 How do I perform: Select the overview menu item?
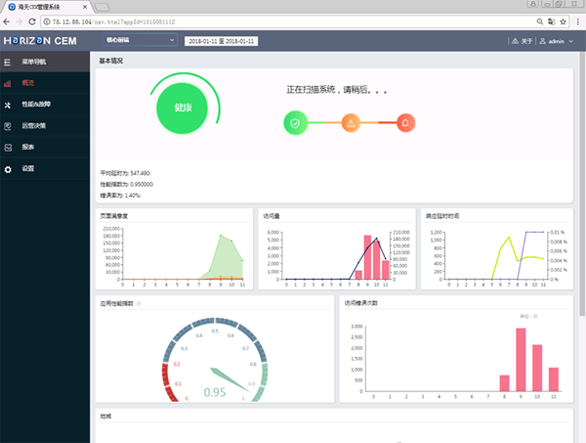[45, 83]
